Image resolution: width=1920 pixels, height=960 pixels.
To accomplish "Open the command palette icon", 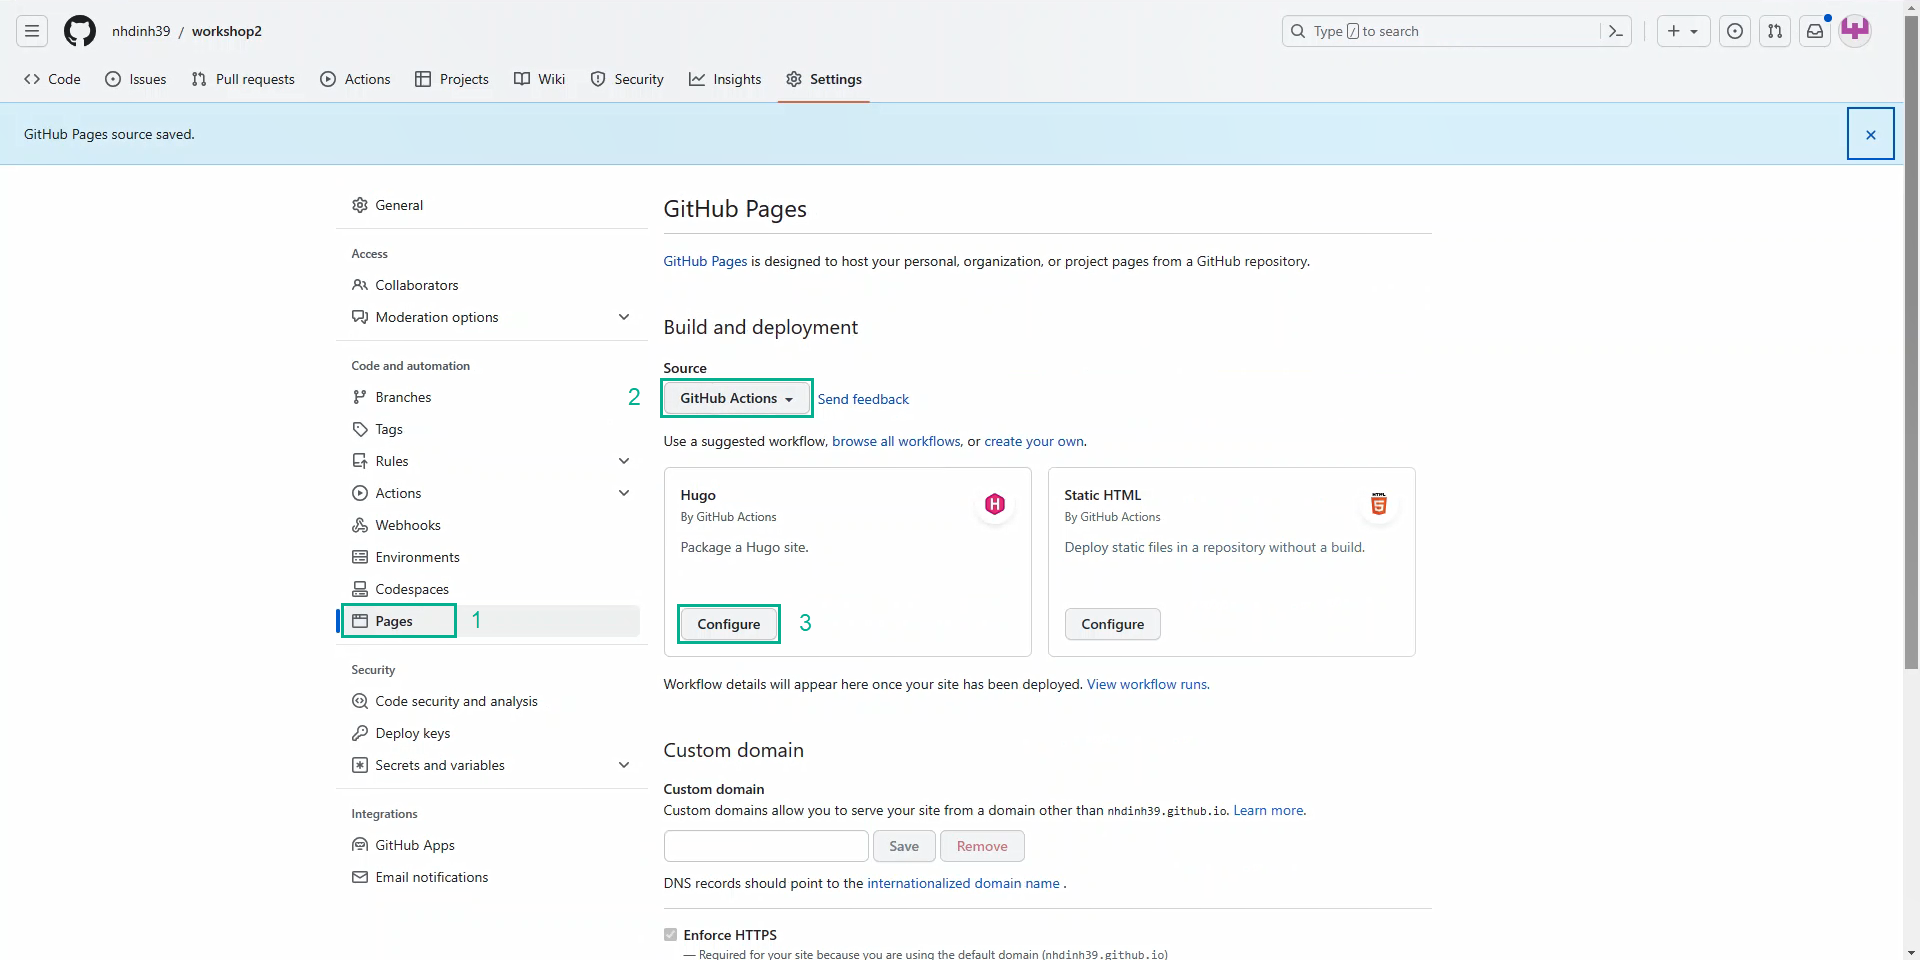I will (1615, 31).
